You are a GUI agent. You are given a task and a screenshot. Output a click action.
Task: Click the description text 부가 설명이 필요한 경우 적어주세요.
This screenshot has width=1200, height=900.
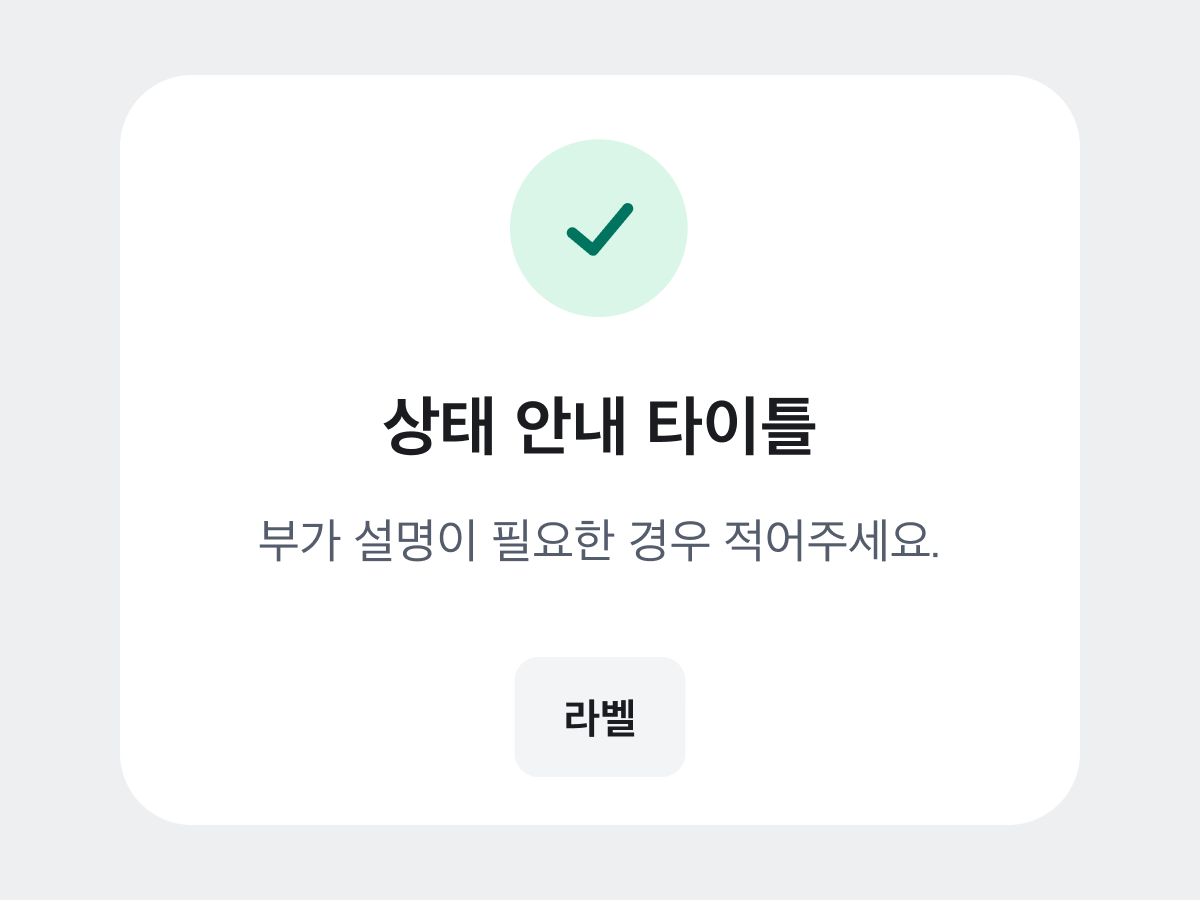tap(599, 541)
